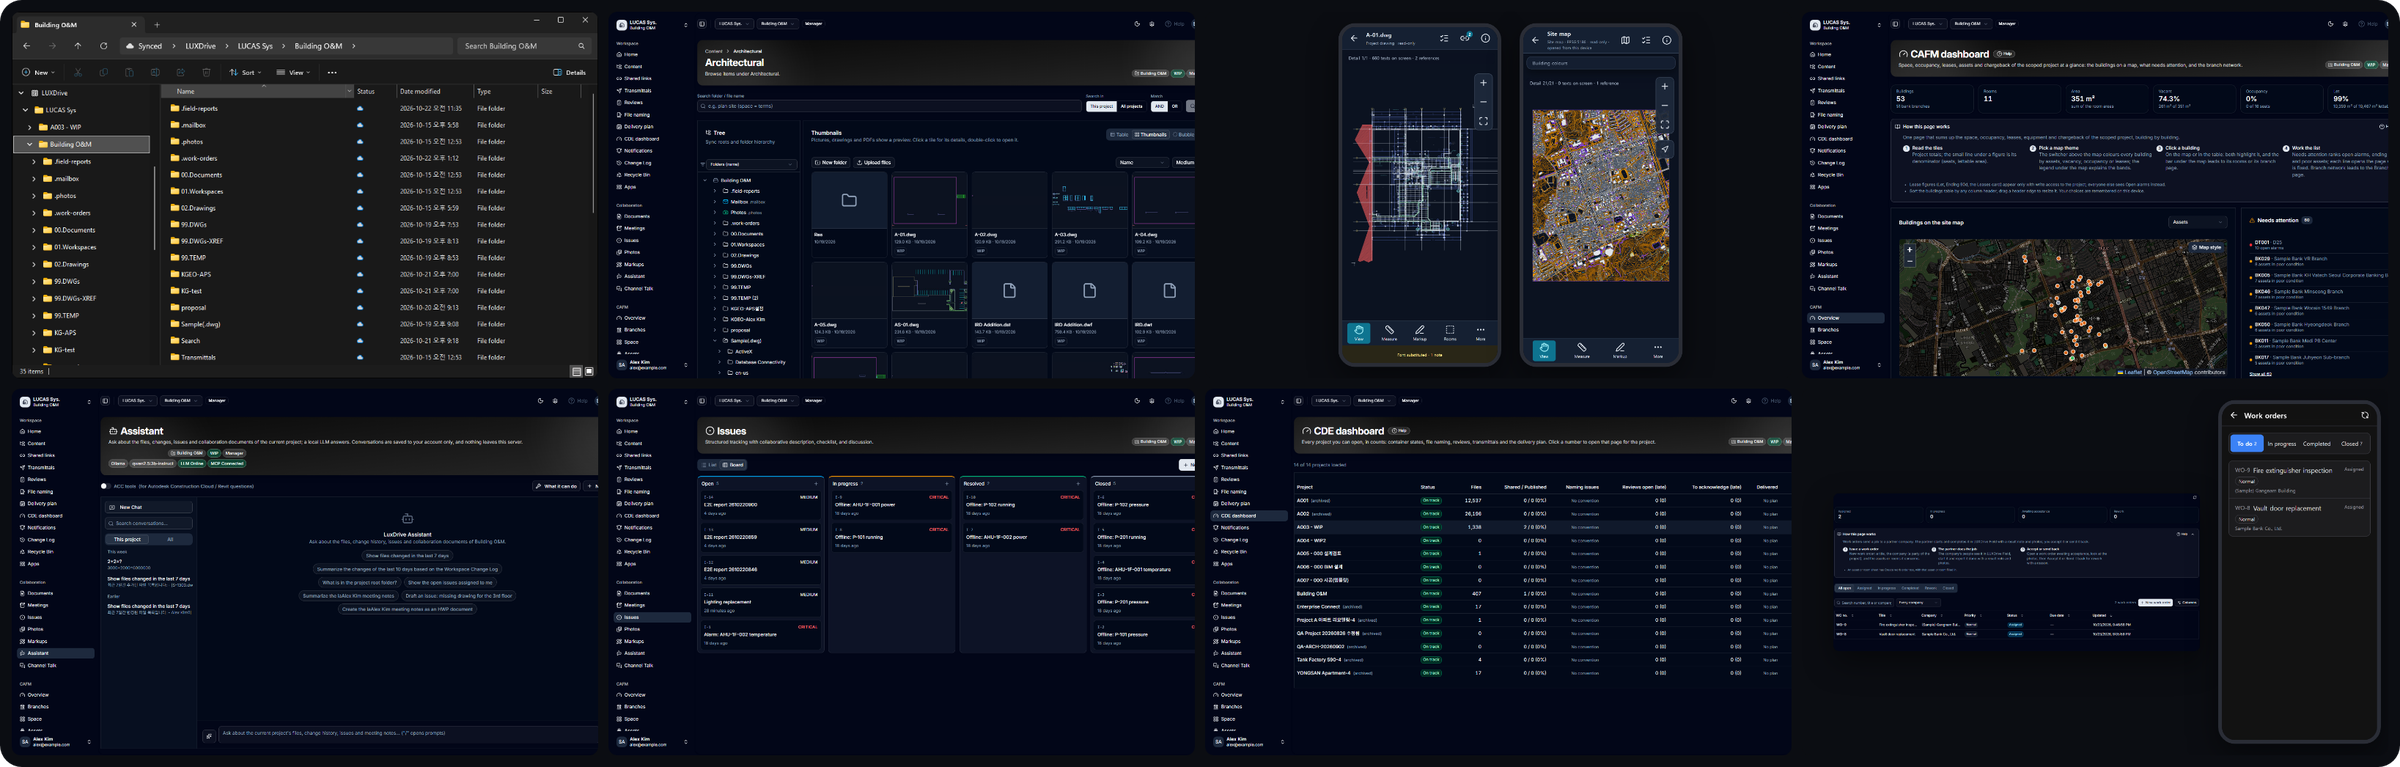Screen dimensions: 2400x767
Task: Click the Delete trash icon in Explorer toolbar
Action: (x=206, y=73)
